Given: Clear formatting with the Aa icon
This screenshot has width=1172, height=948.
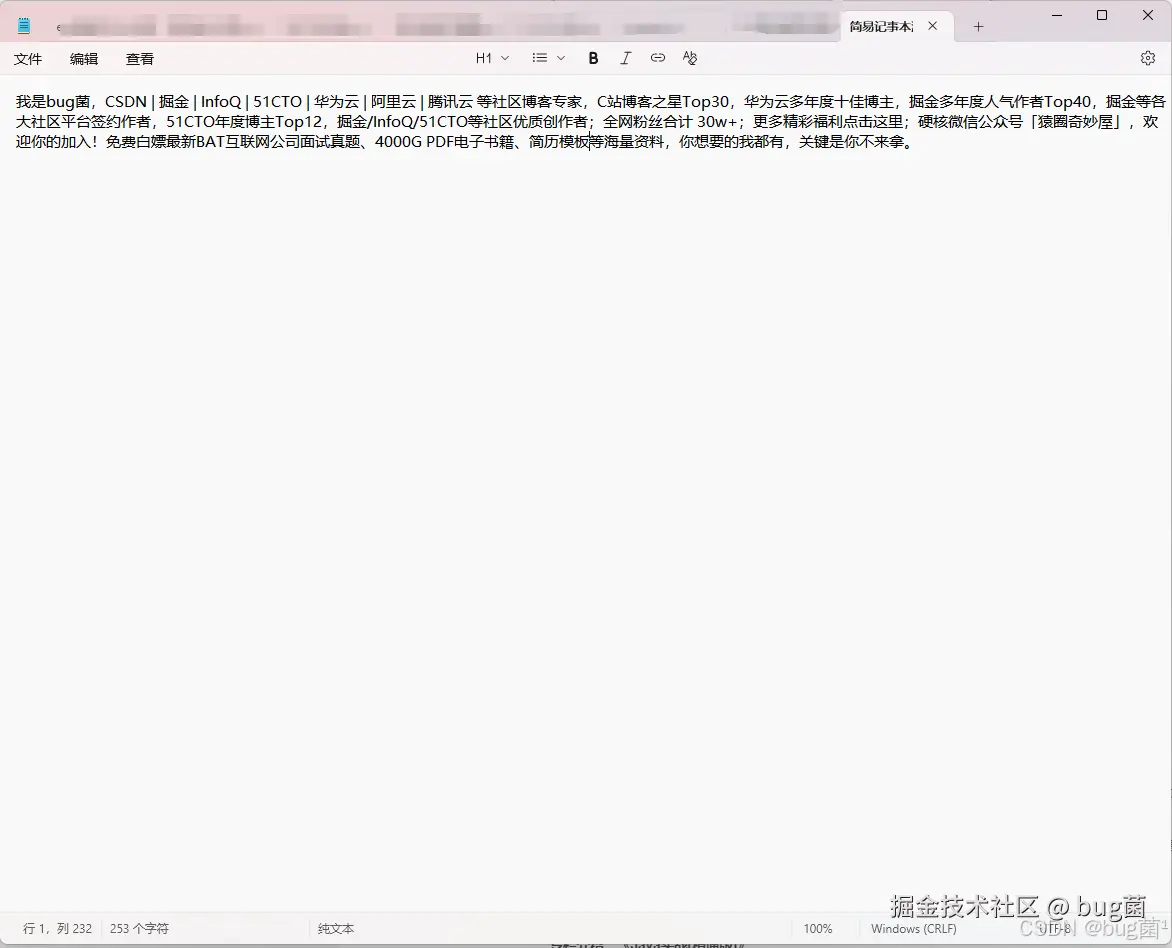Looking at the screenshot, I should tap(690, 58).
